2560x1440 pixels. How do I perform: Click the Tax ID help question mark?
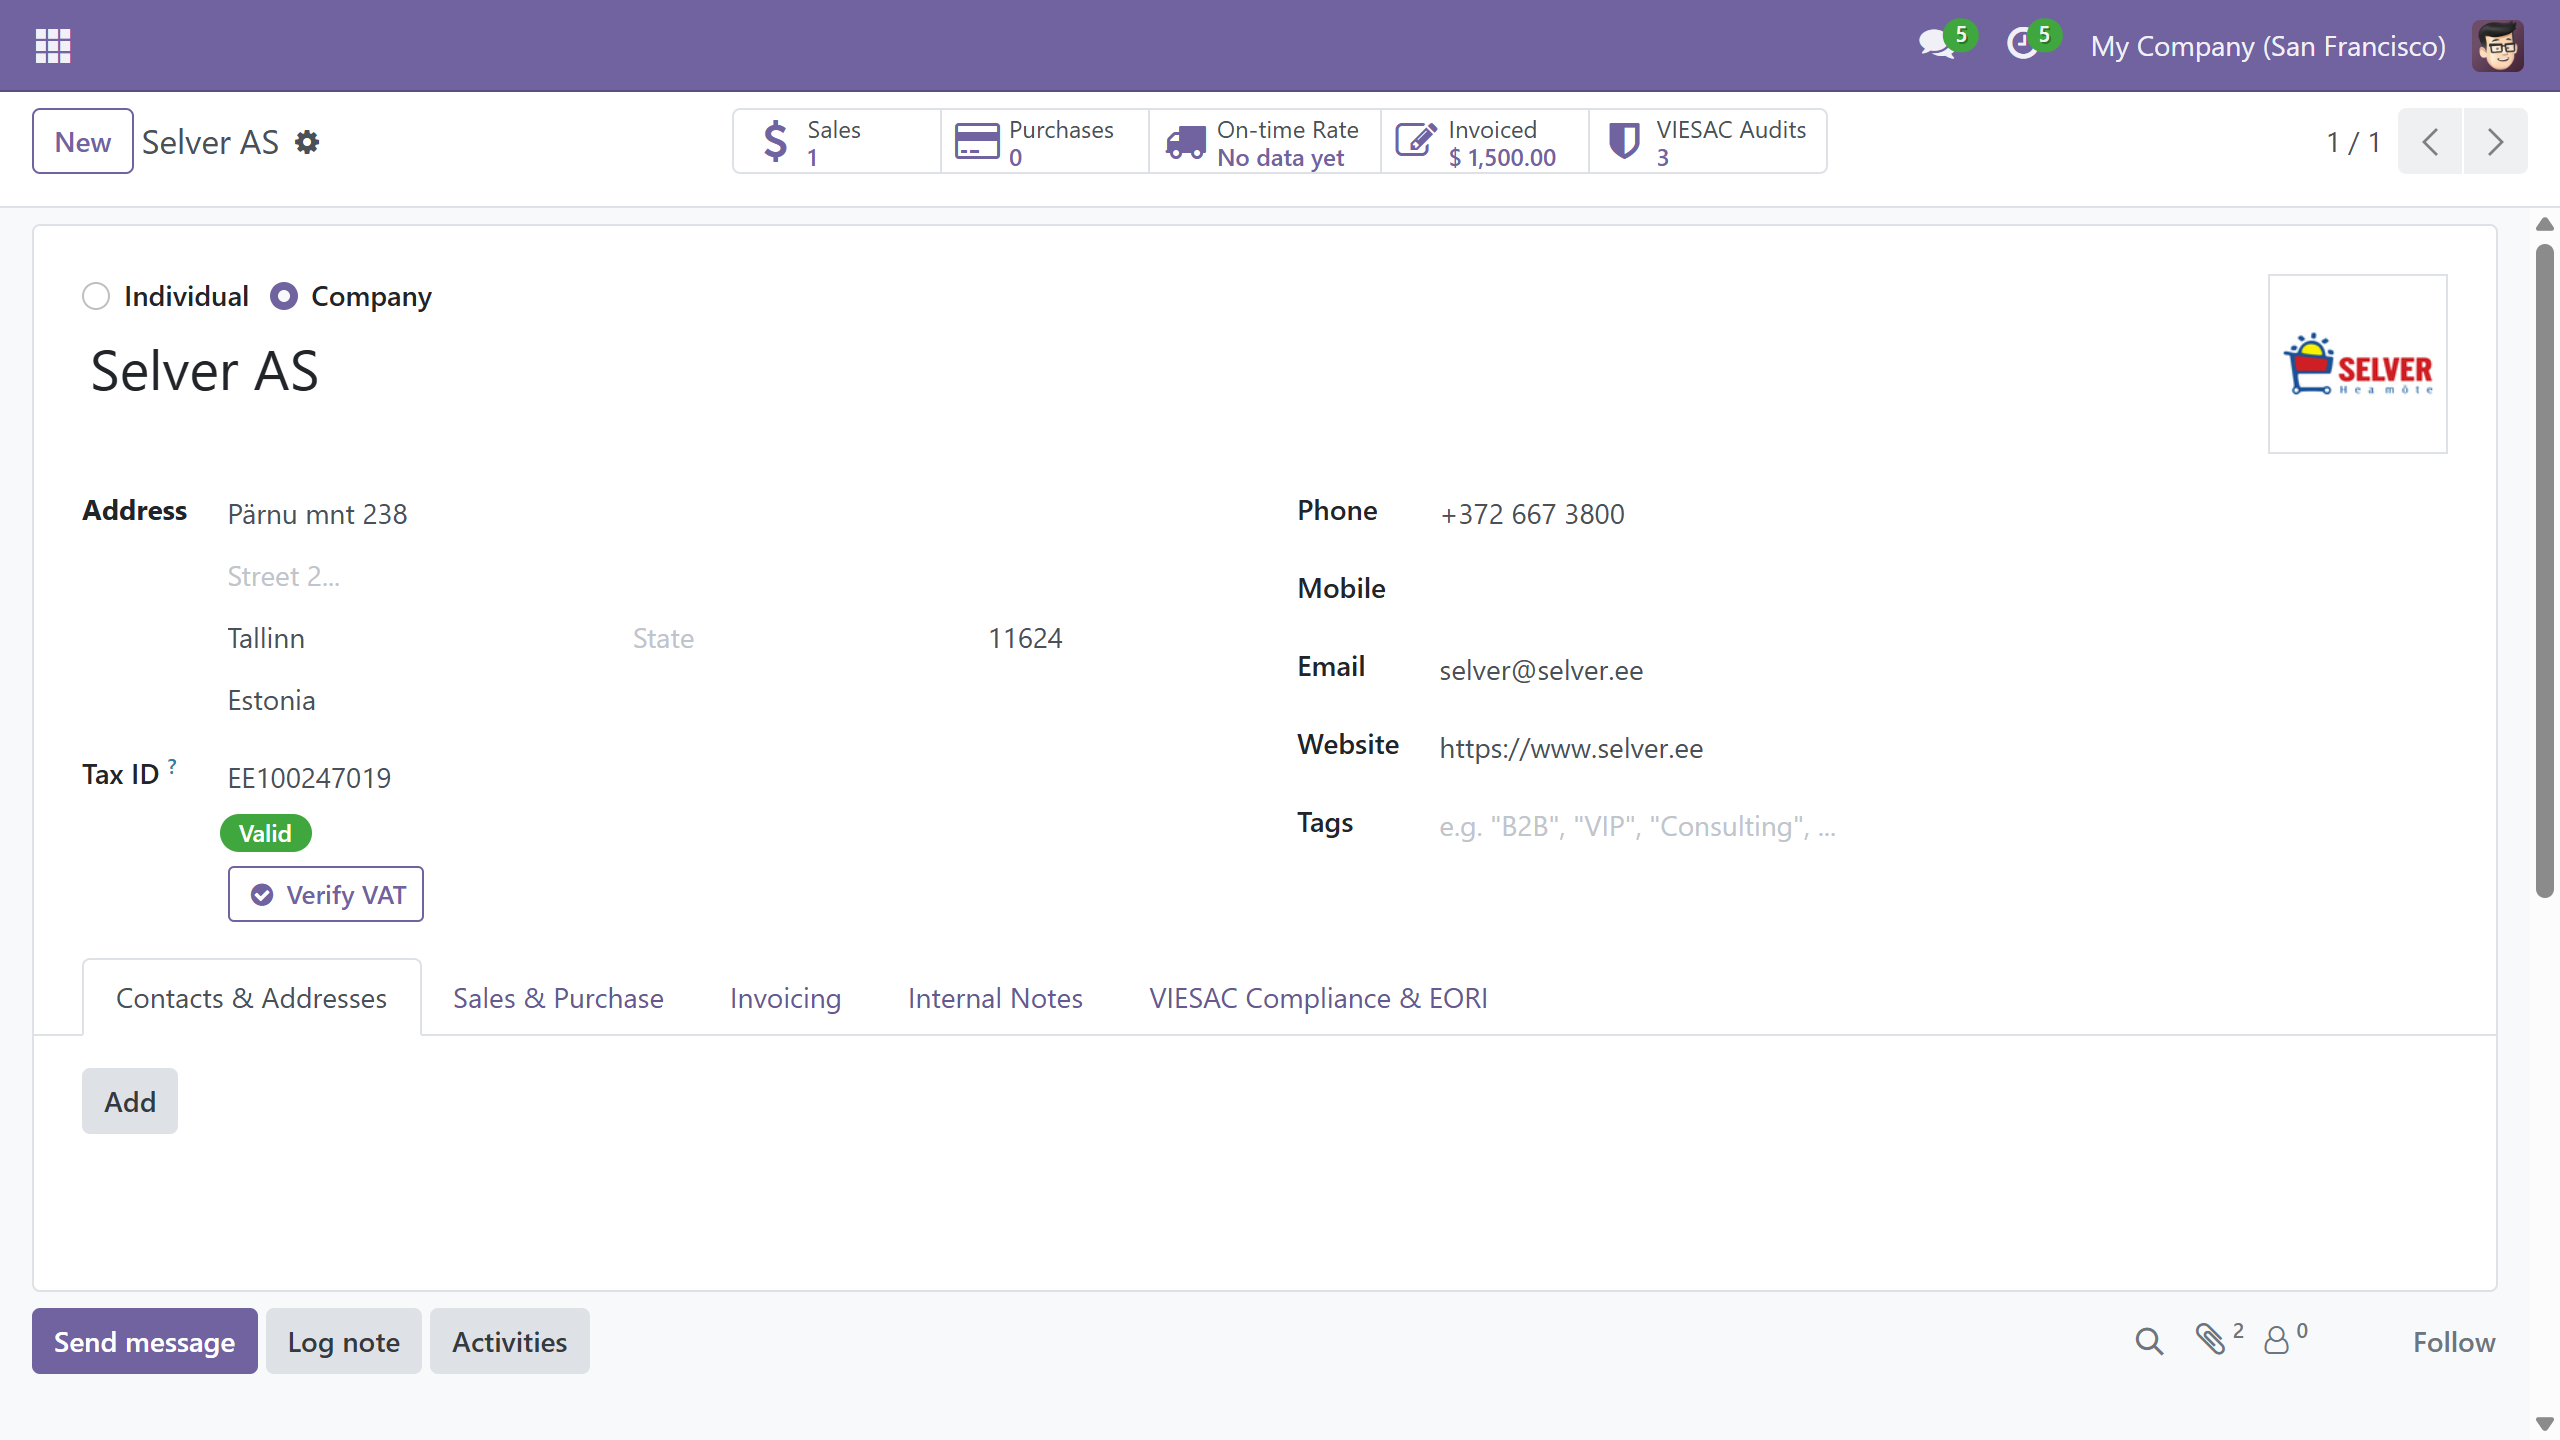pyautogui.click(x=172, y=767)
